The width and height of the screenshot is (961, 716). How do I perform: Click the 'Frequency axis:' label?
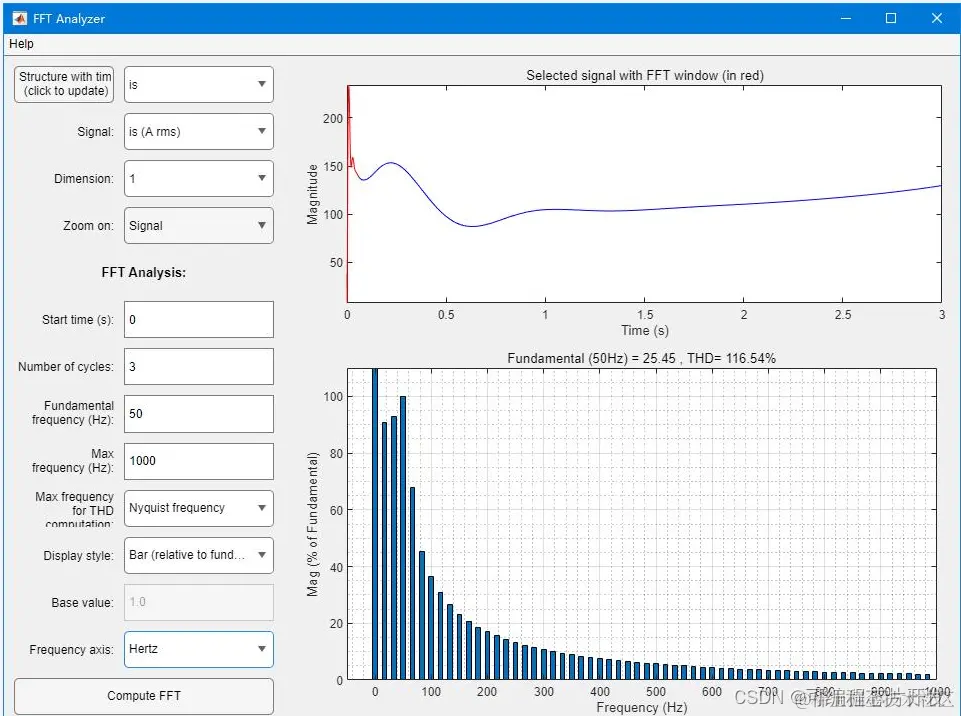pos(71,650)
